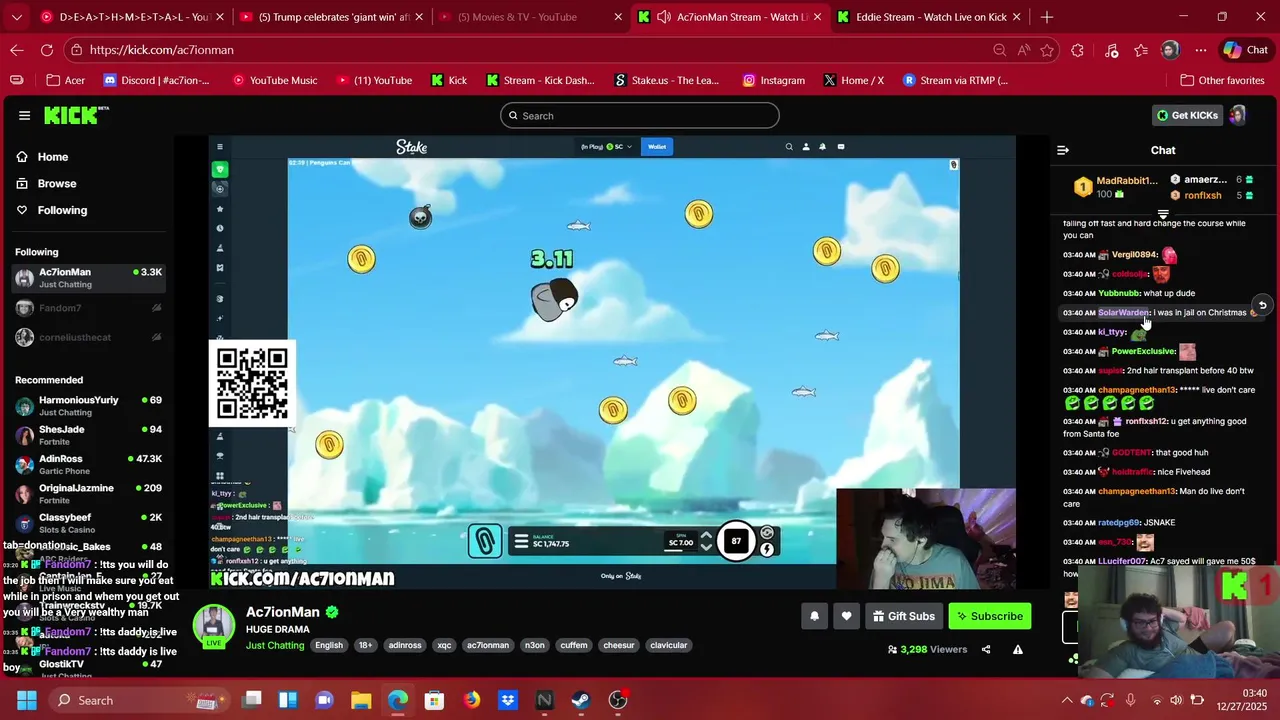Open the Other favorites folder

(x=1222, y=80)
